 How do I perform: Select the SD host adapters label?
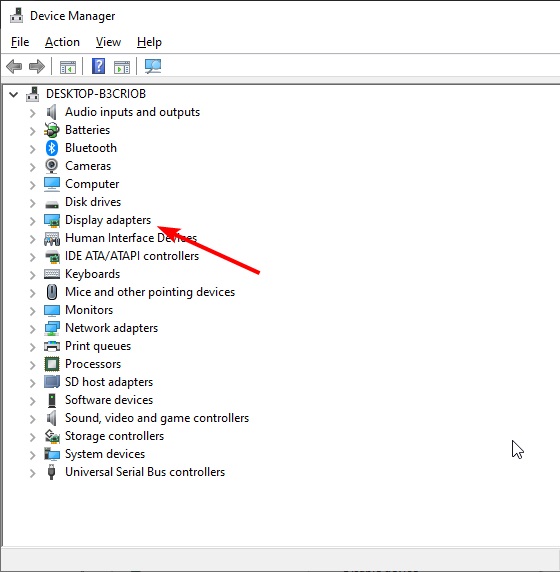pos(109,382)
